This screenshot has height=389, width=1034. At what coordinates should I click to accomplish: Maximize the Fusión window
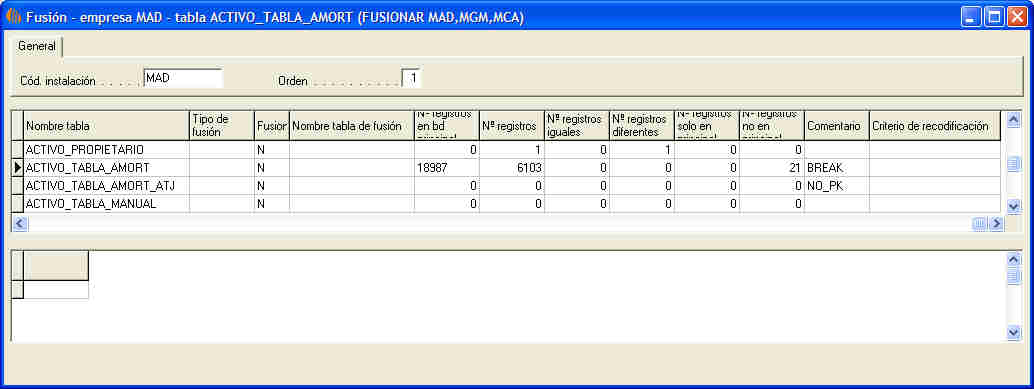click(994, 16)
